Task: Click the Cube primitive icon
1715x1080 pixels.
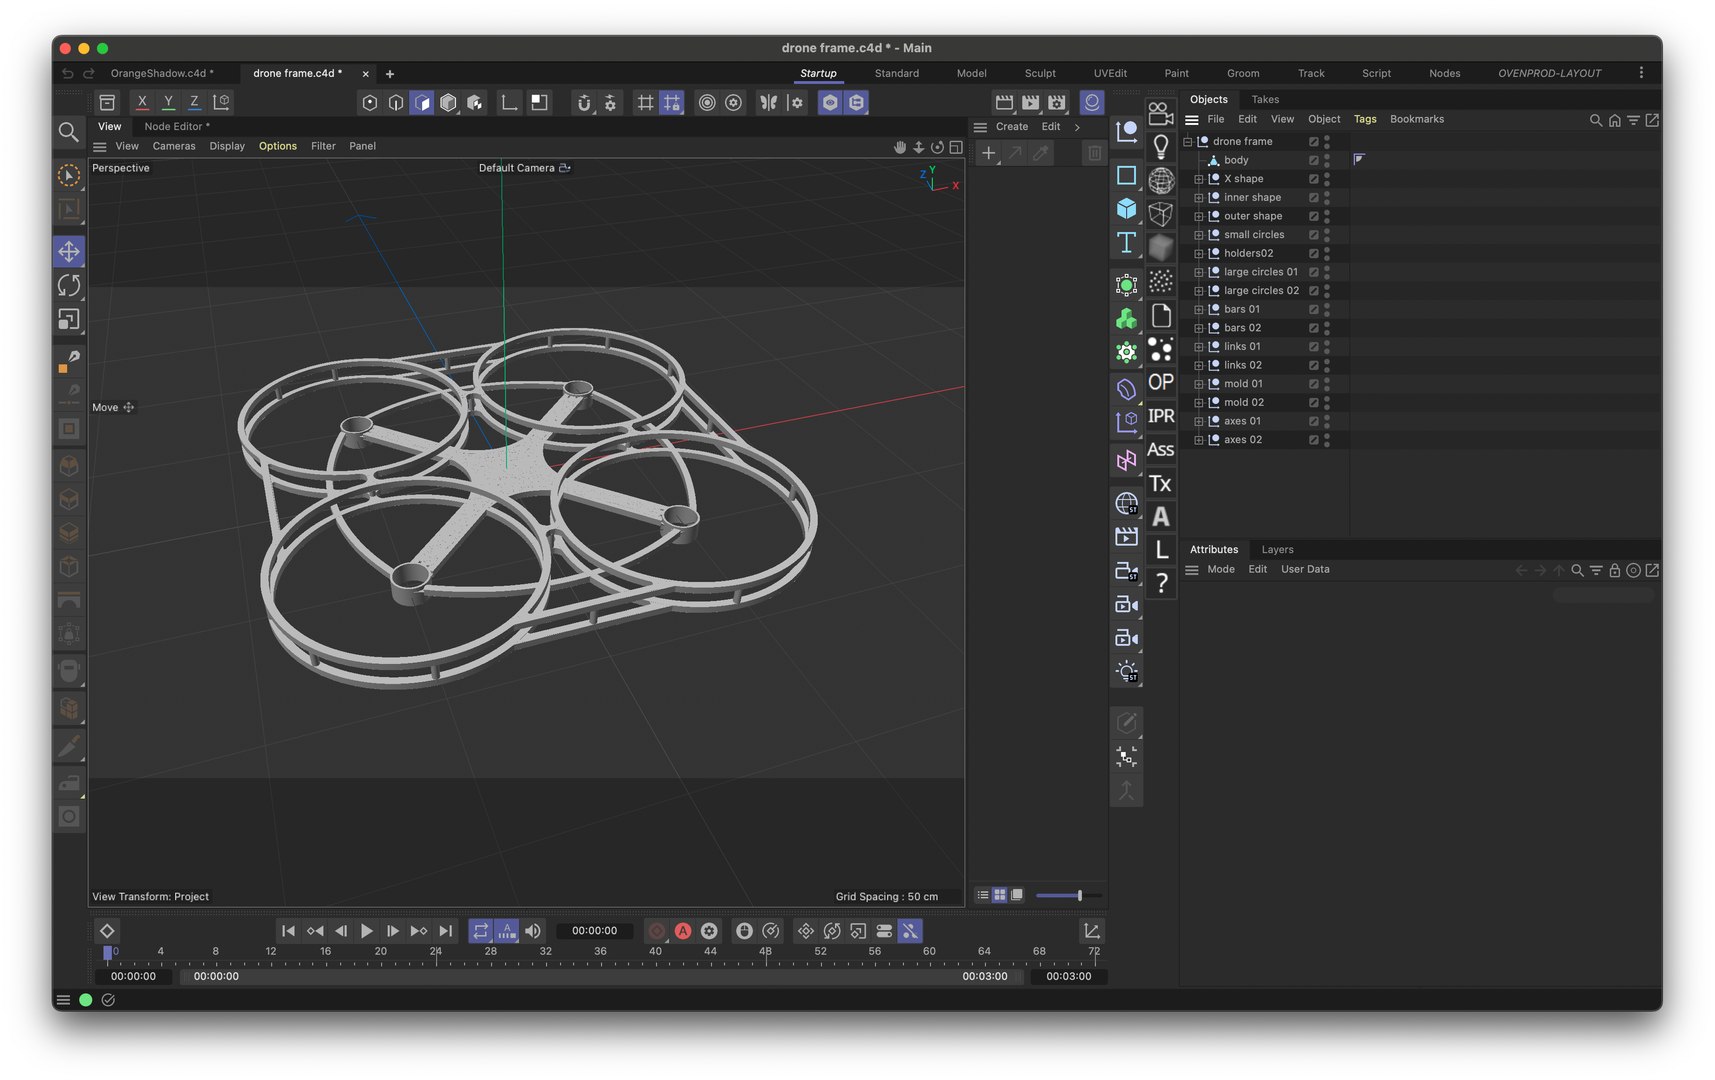Action: pyautogui.click(x=1126, y=209)
